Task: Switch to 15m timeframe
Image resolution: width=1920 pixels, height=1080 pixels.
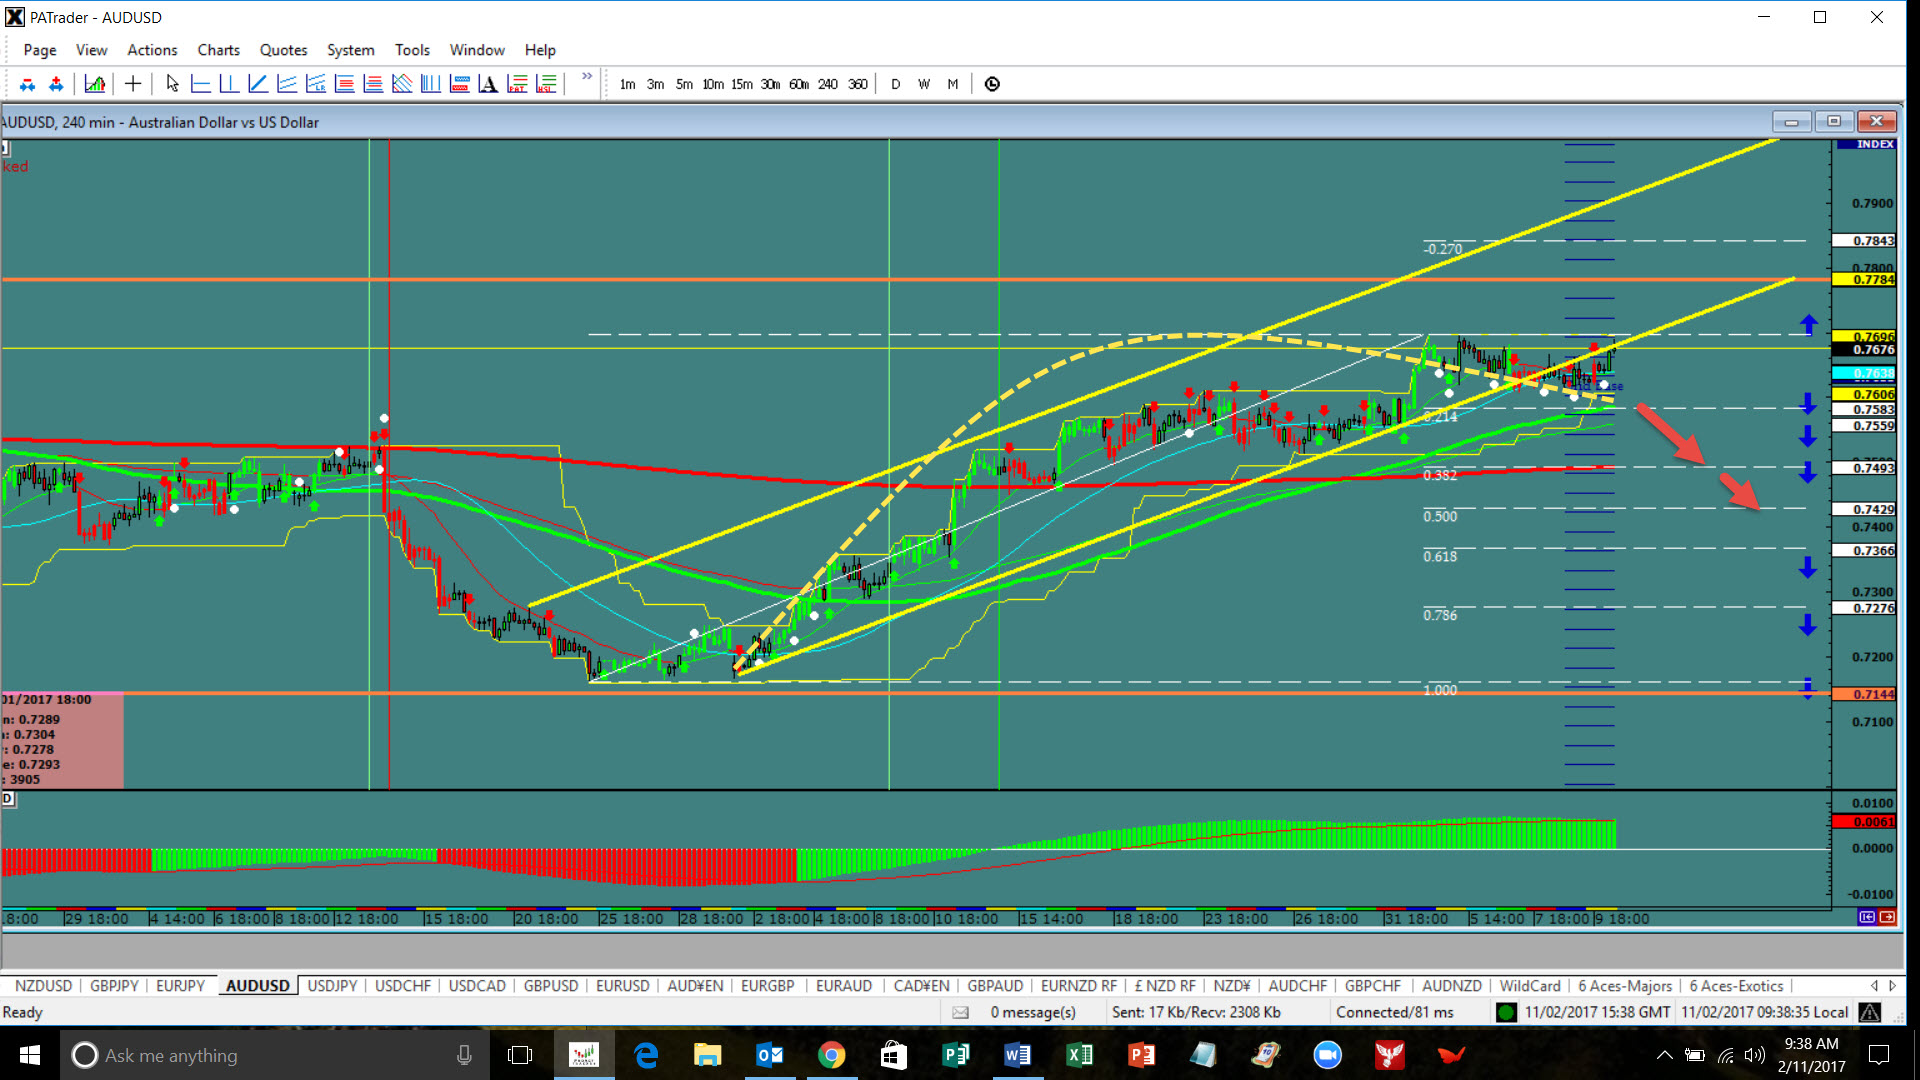Action: (741, 84)
